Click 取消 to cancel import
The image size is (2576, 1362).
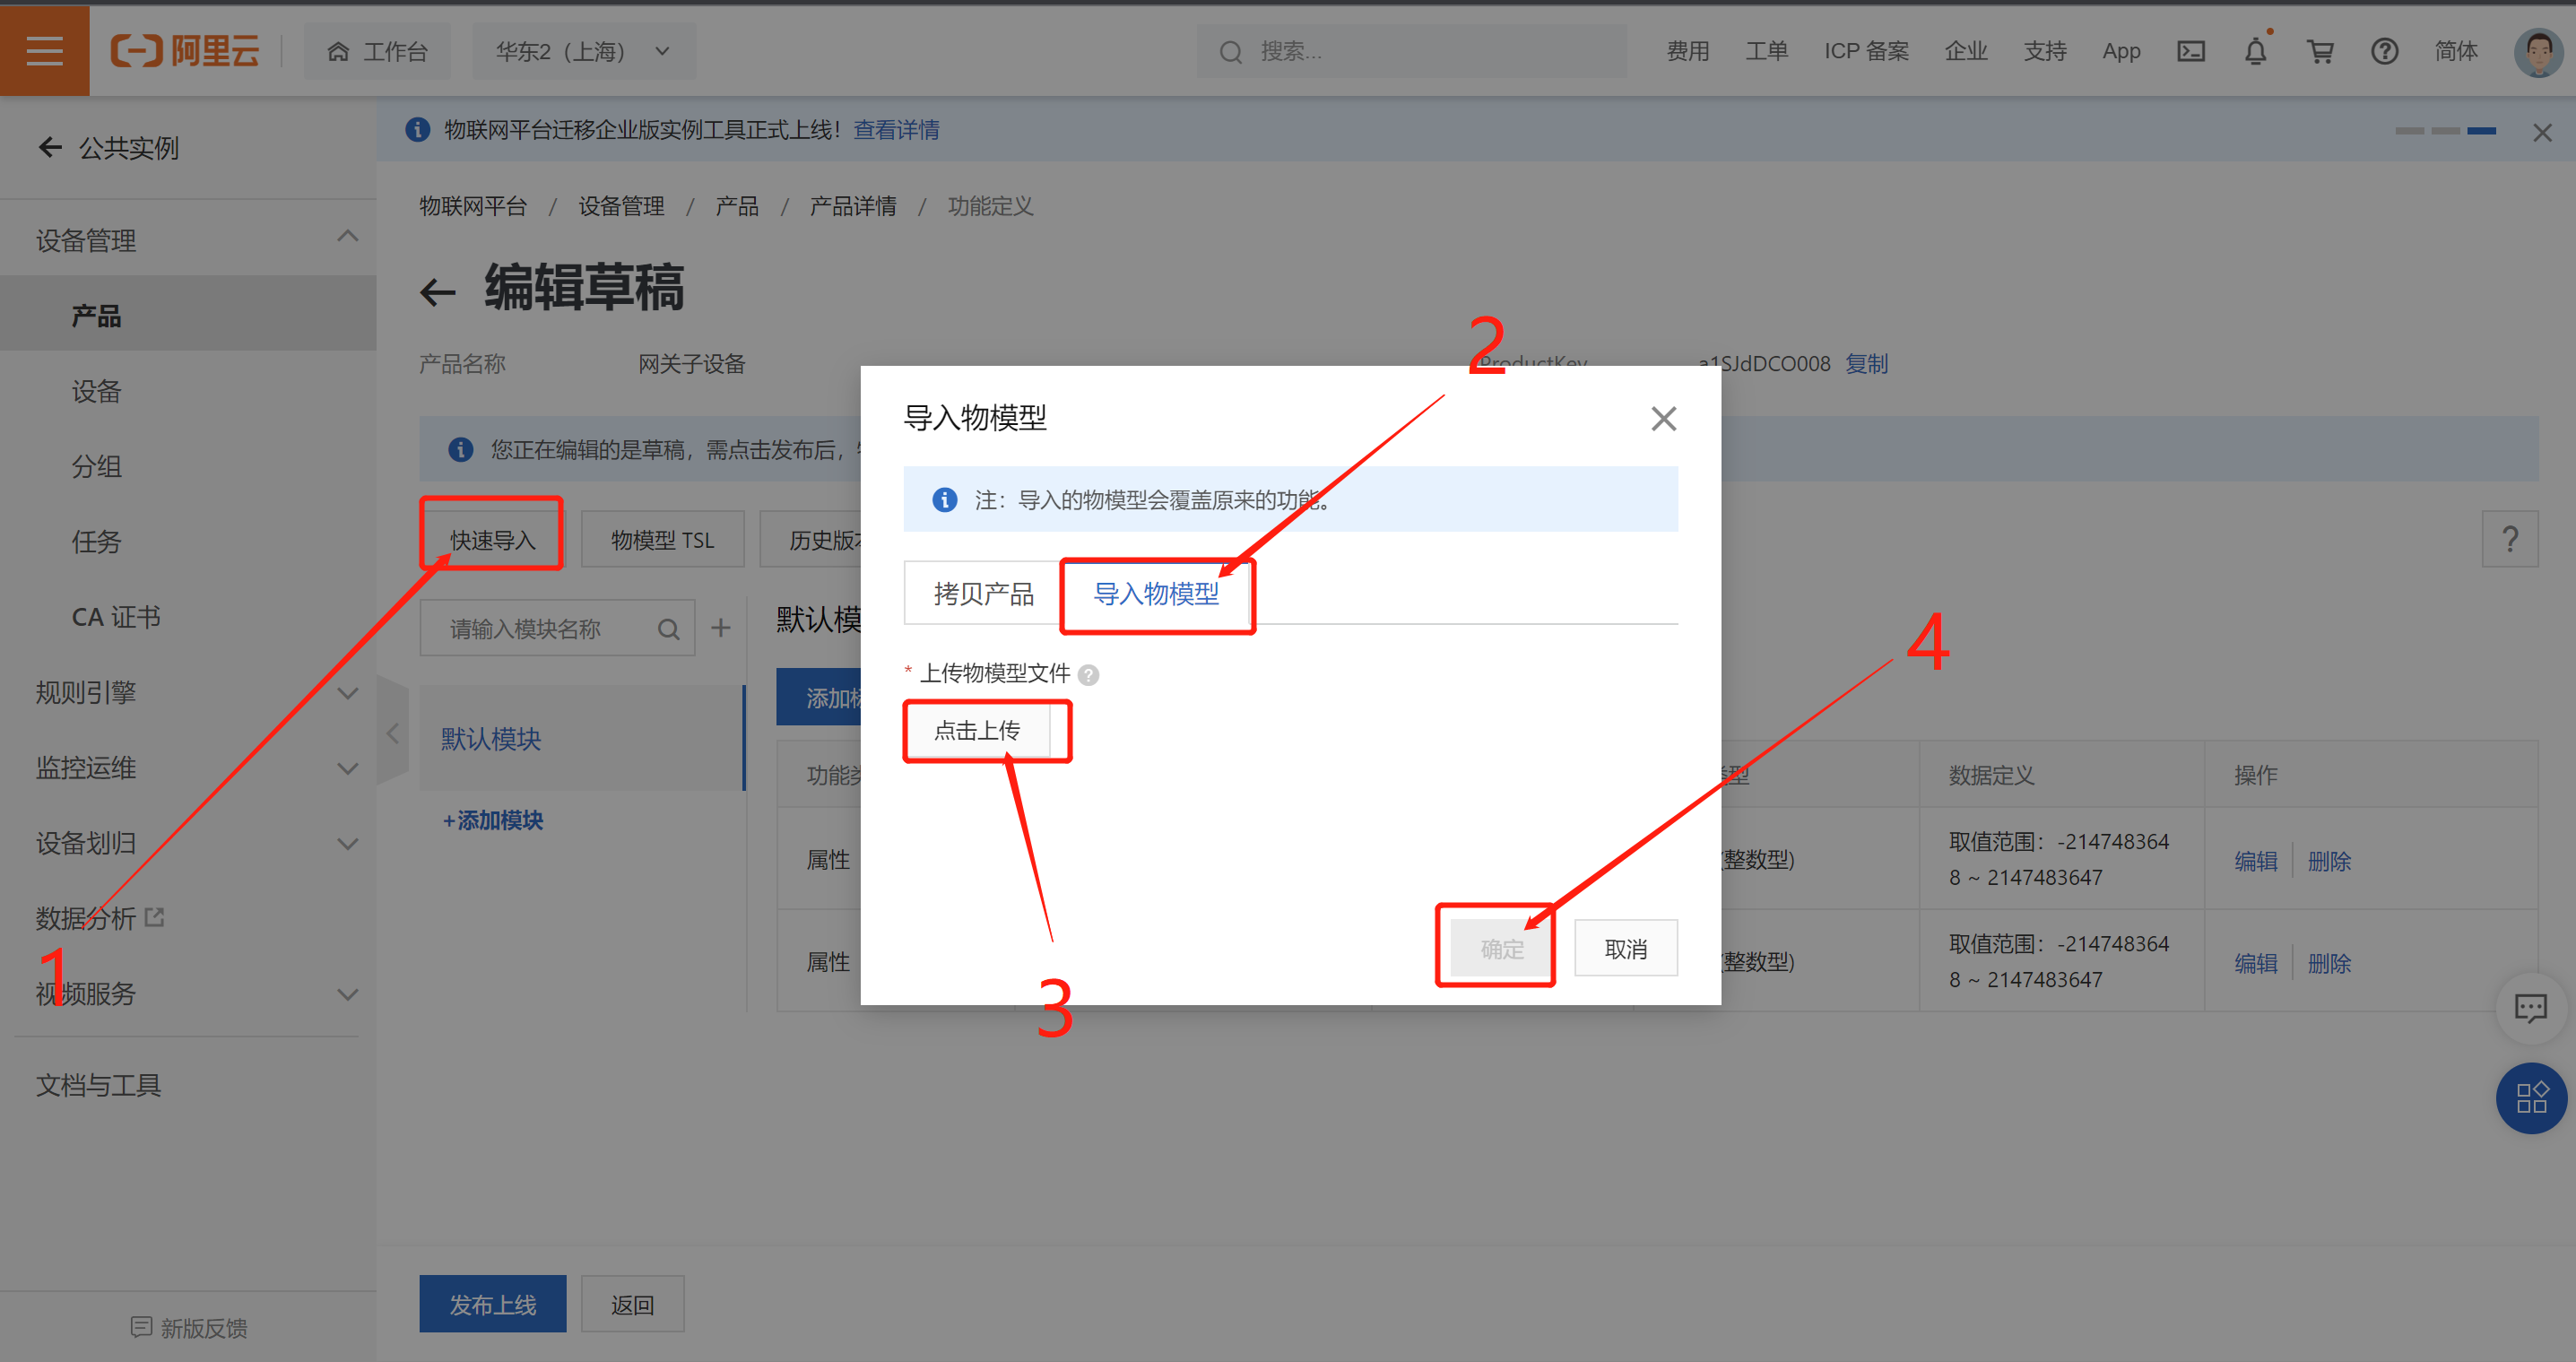[x=1625, y=948]
